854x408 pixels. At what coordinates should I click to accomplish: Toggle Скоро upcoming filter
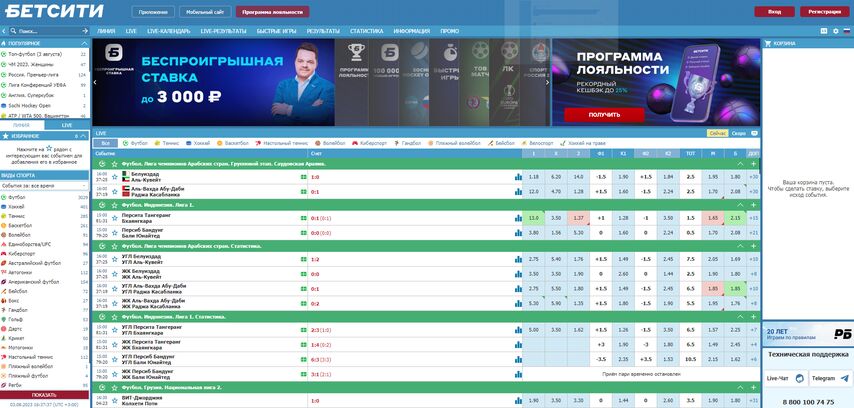click(739, 133)
